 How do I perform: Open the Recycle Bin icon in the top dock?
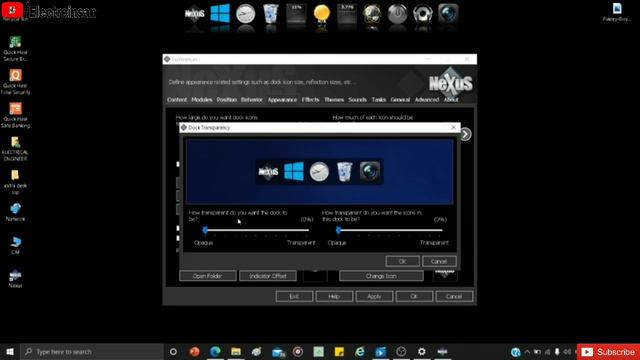click(x=271, y=13)
